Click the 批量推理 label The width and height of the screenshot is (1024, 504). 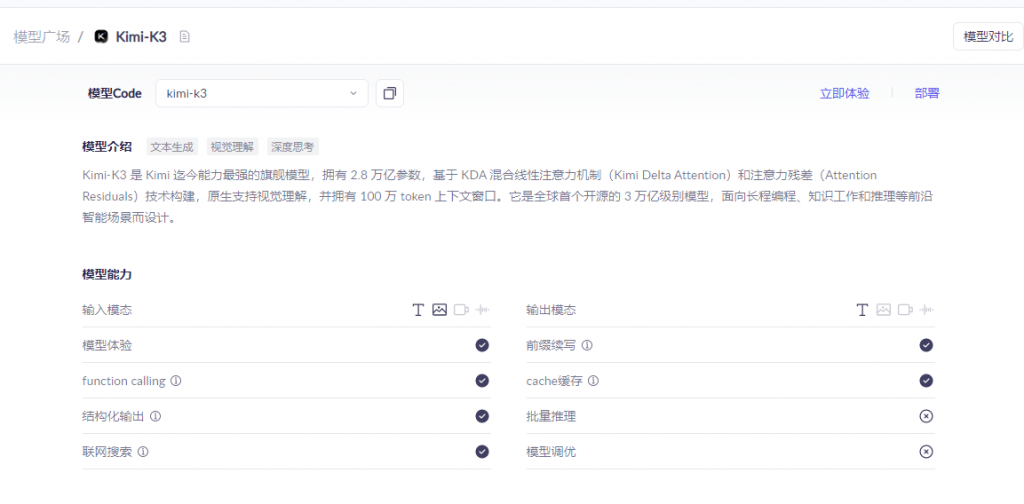pyautogui.click(x=551, y=416)
